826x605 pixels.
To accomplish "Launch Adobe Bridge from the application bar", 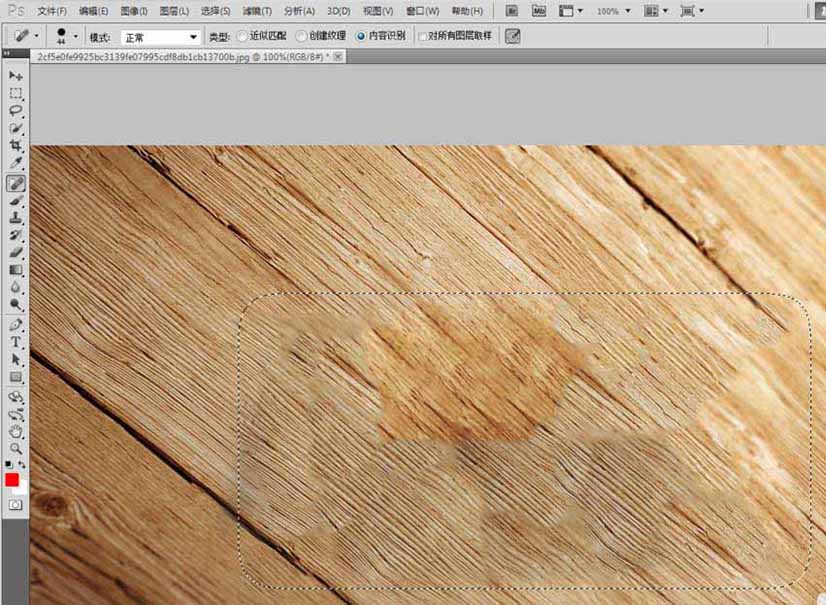I will click(511, 10).
